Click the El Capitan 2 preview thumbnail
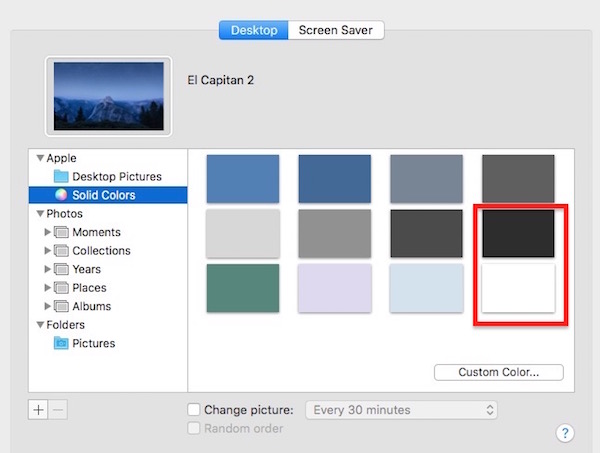Image resolution: width=600 pixels, height=453 pixels. [x=109, y=95]
